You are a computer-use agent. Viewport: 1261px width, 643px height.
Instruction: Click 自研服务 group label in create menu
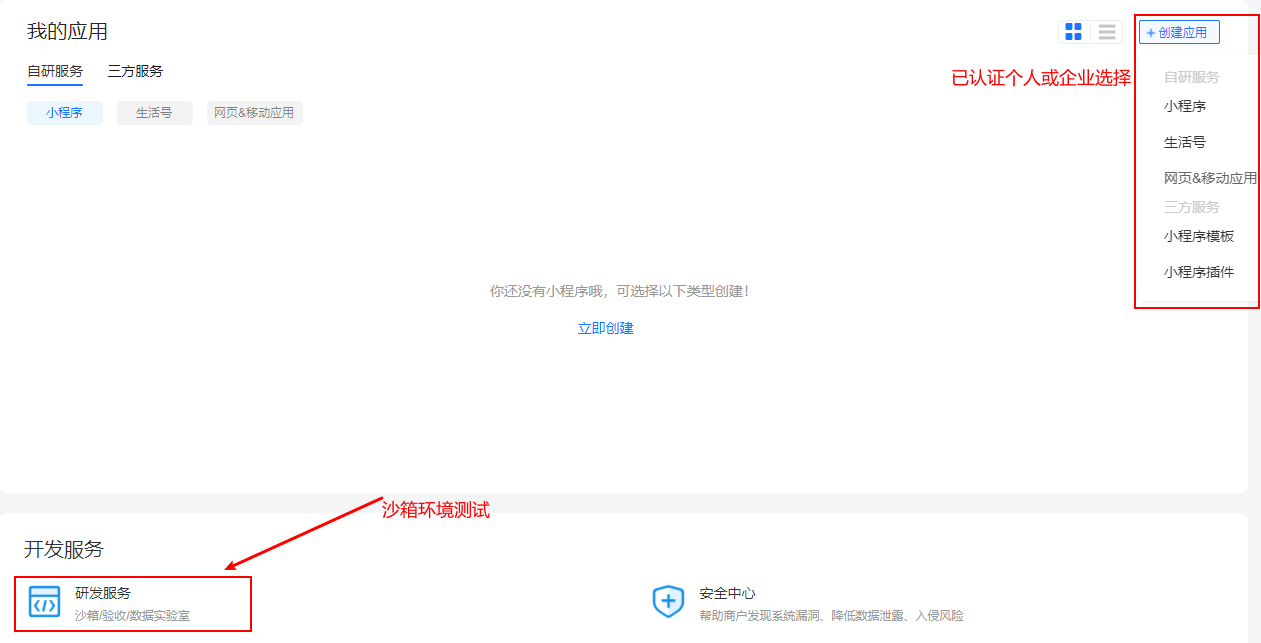(x=1192, y=77)
